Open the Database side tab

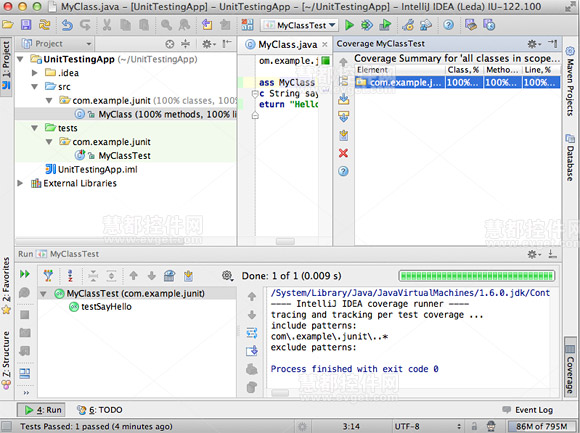[x=570, y=158]
